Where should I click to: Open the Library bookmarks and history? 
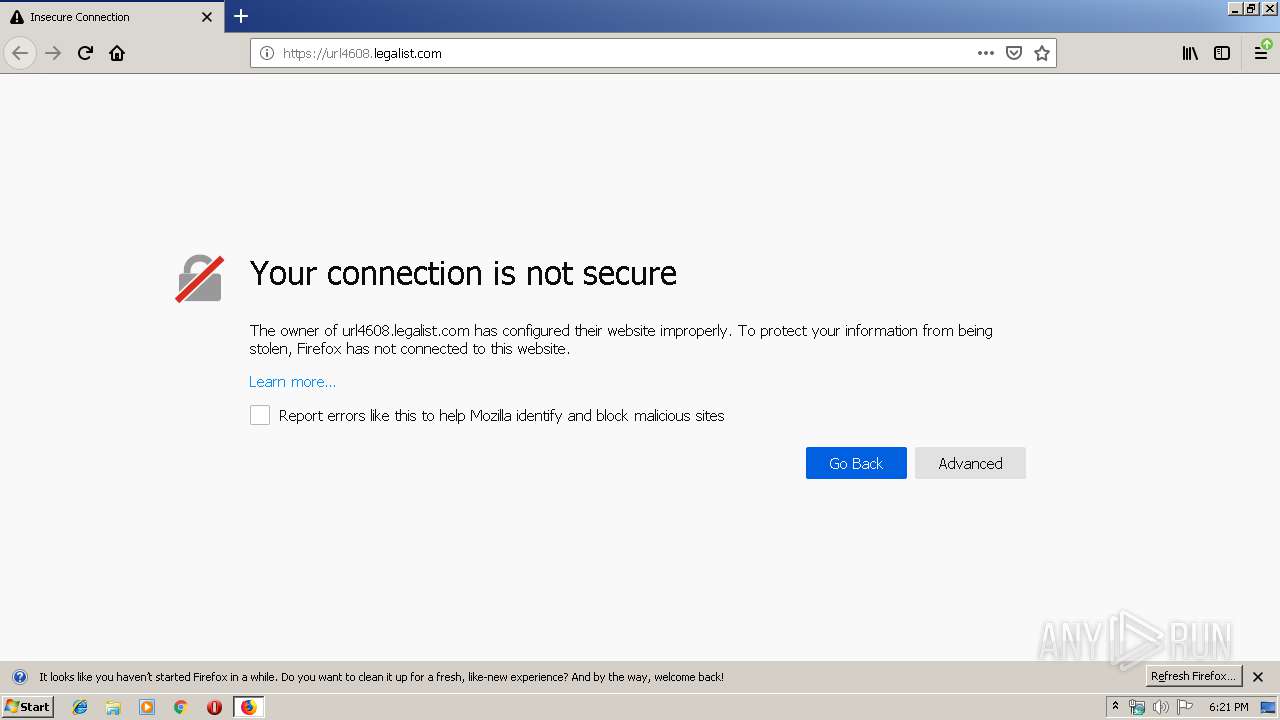coord(1190,53)
